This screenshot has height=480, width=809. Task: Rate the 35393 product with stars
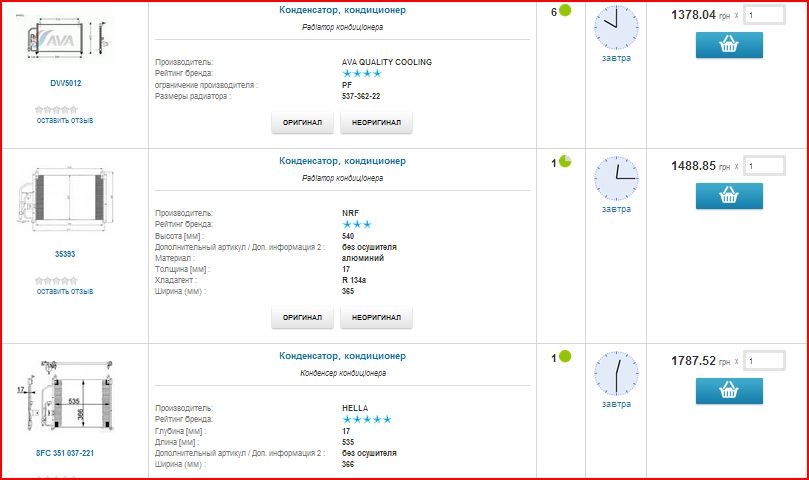point(56,281)
